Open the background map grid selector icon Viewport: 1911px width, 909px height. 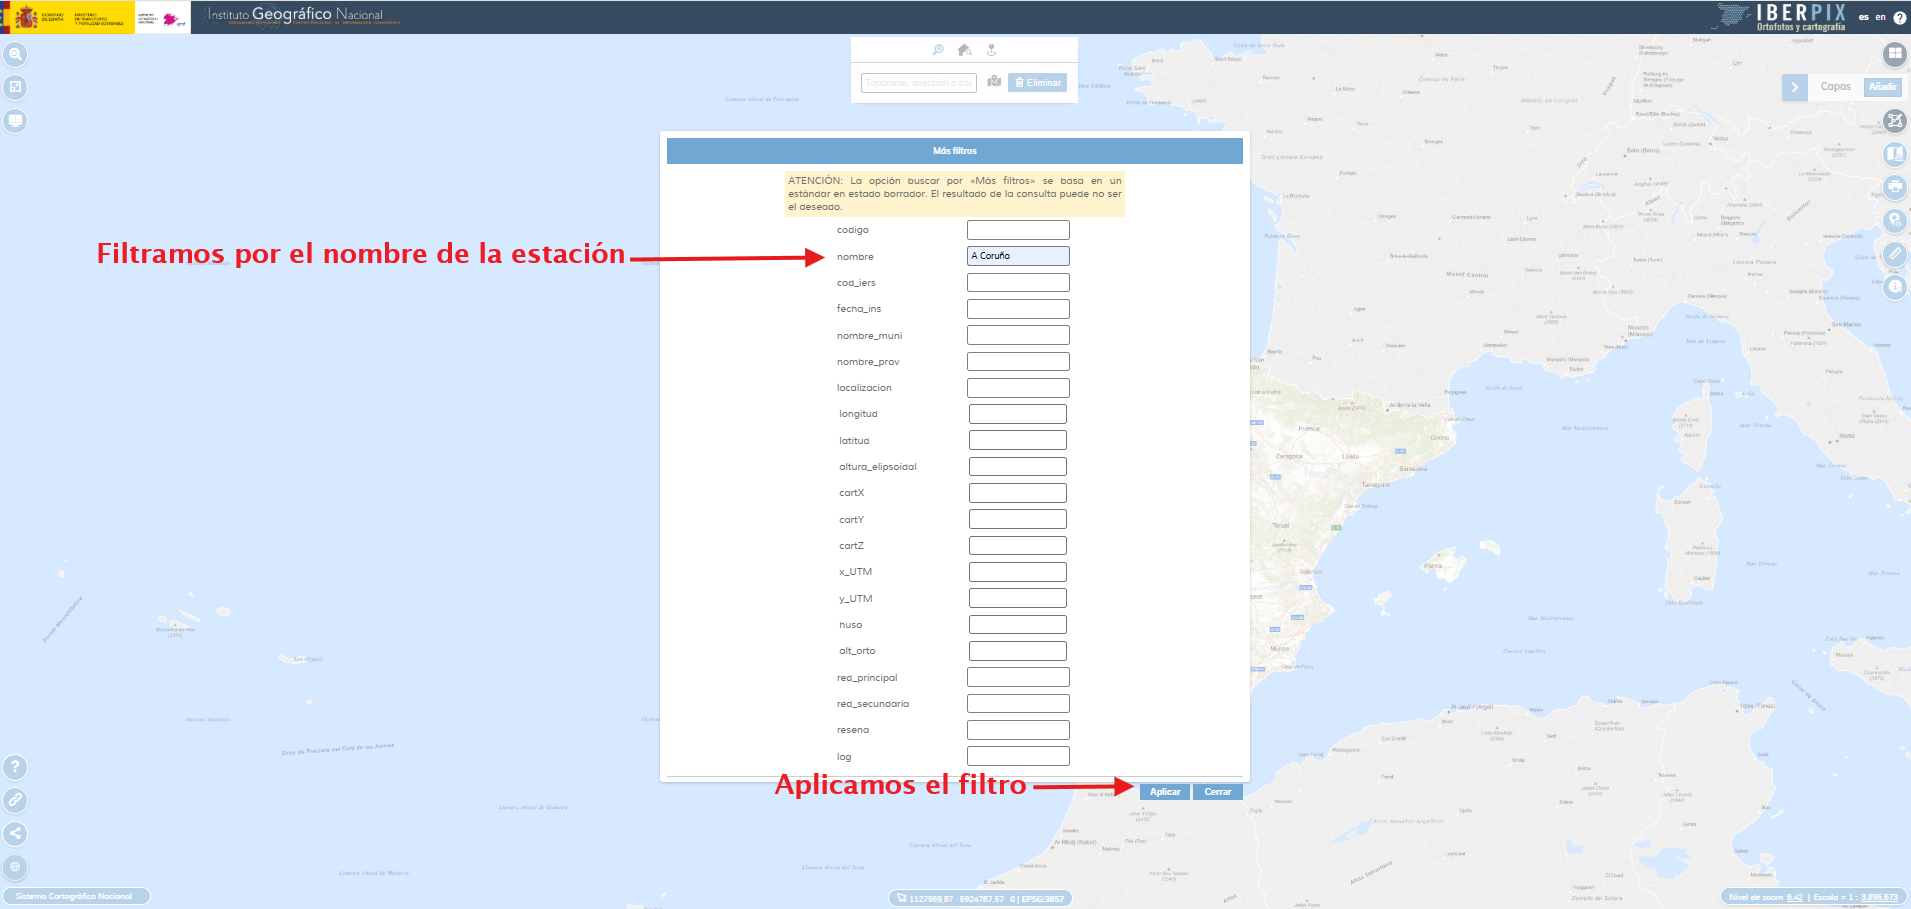(1894, 54)
